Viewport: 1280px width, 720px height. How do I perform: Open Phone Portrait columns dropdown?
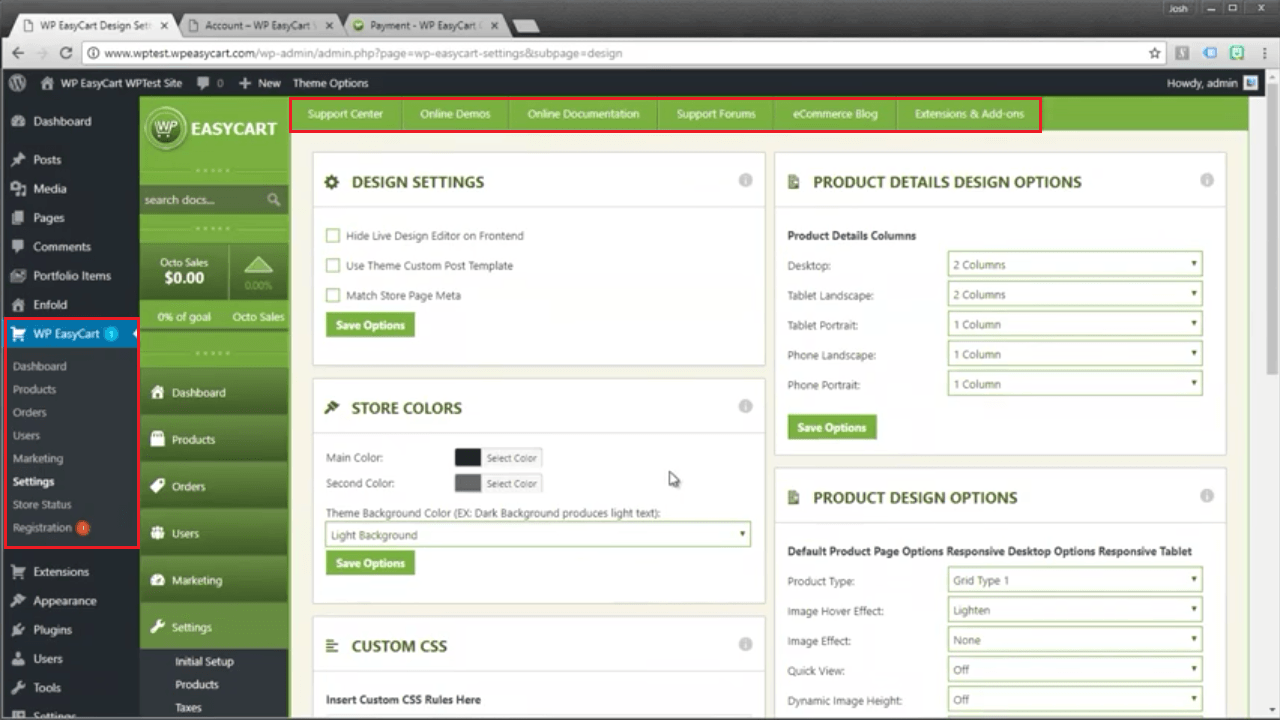(1075, 384)
